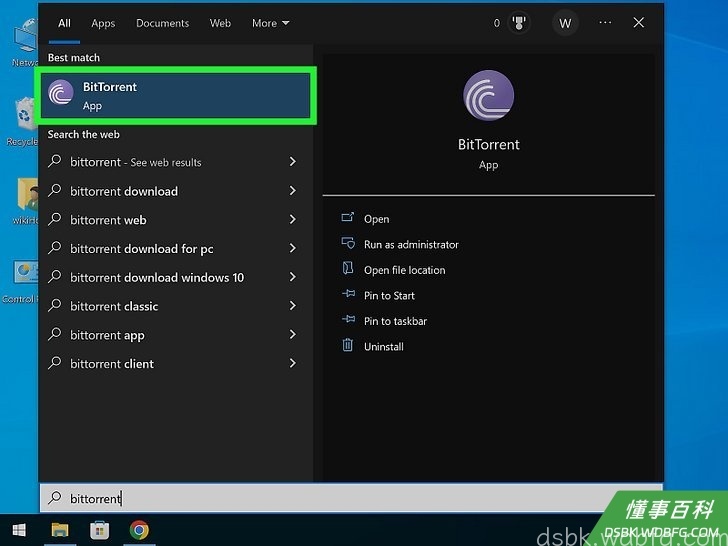
Task: Expand arrow for bittorrent See web results
Action: point(292,162)
